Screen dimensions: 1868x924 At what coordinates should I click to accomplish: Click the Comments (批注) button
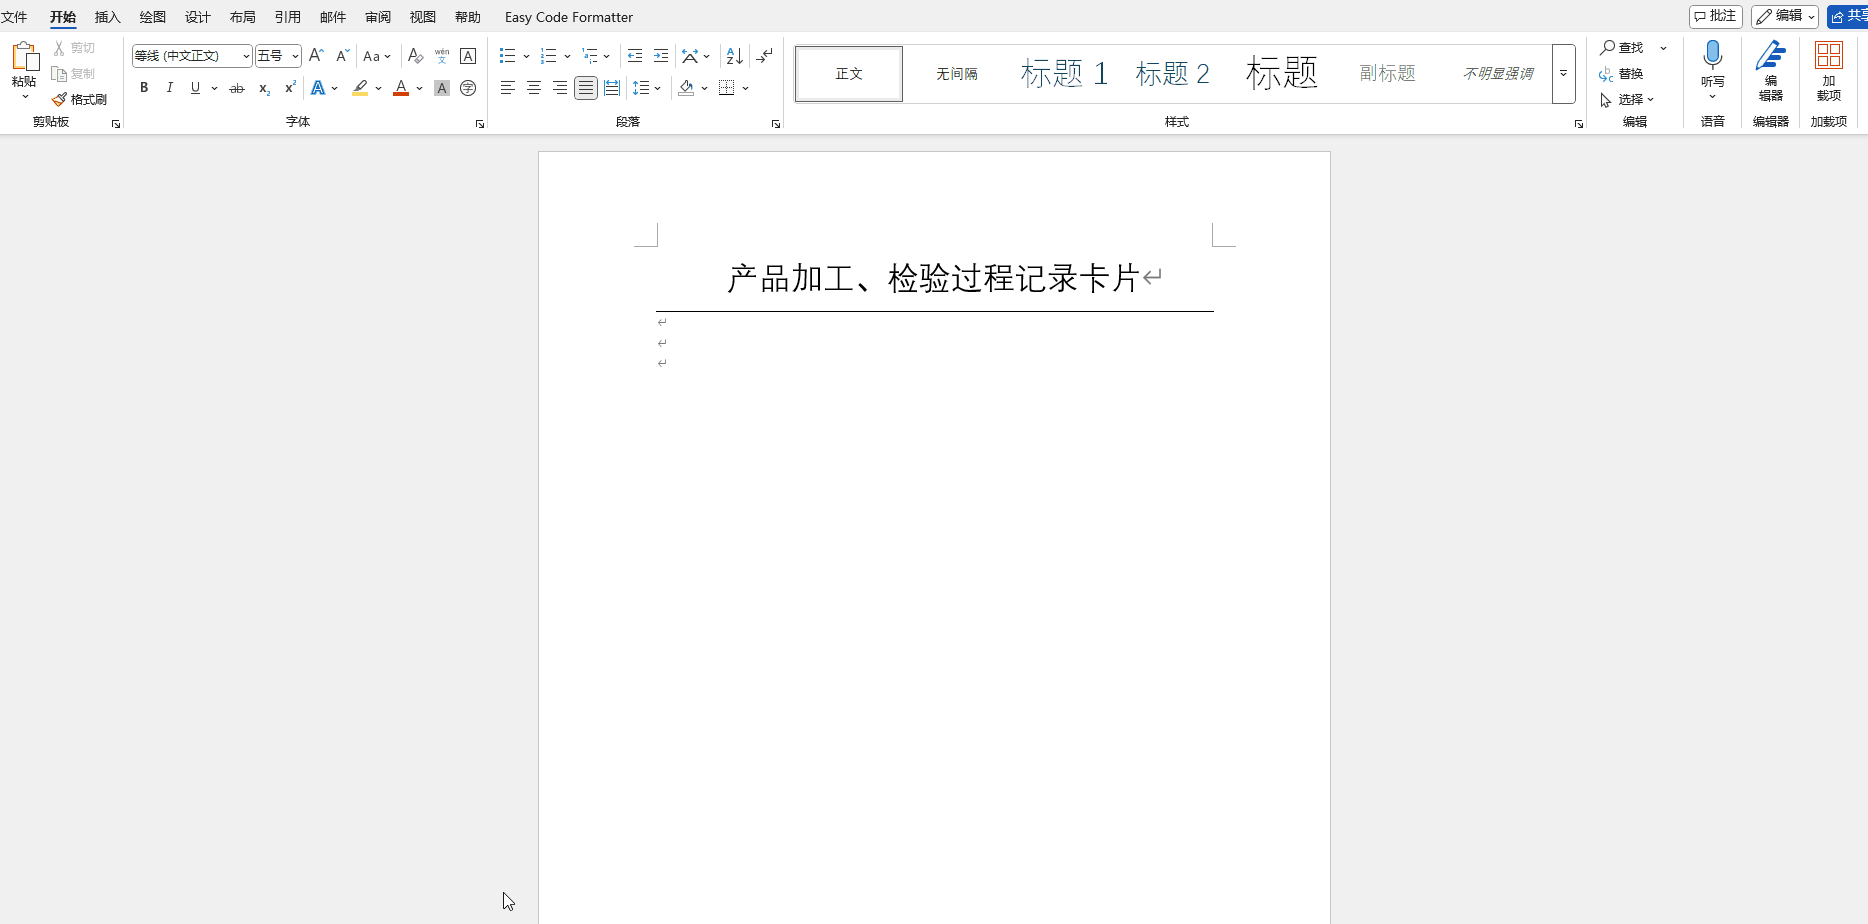[x=1715, y=16]
